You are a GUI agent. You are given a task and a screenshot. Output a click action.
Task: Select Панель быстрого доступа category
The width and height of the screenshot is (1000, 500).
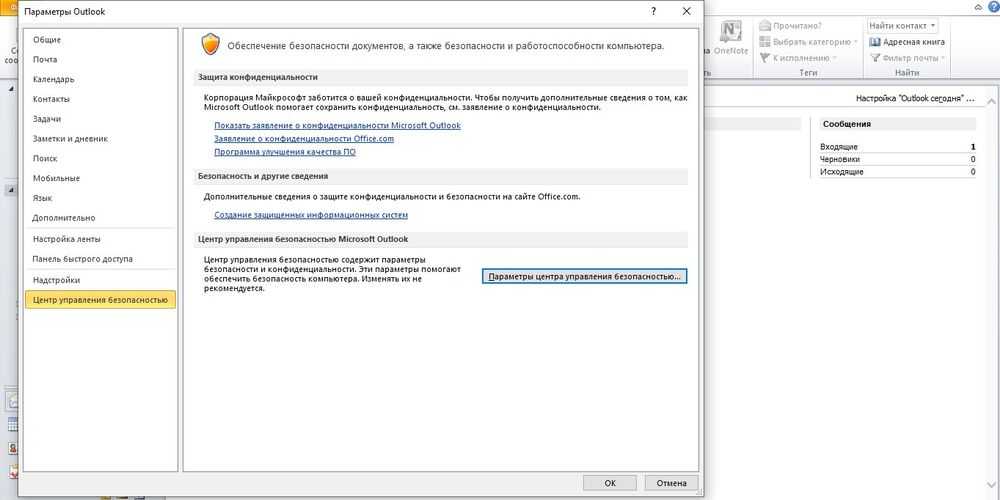[82, 259]
